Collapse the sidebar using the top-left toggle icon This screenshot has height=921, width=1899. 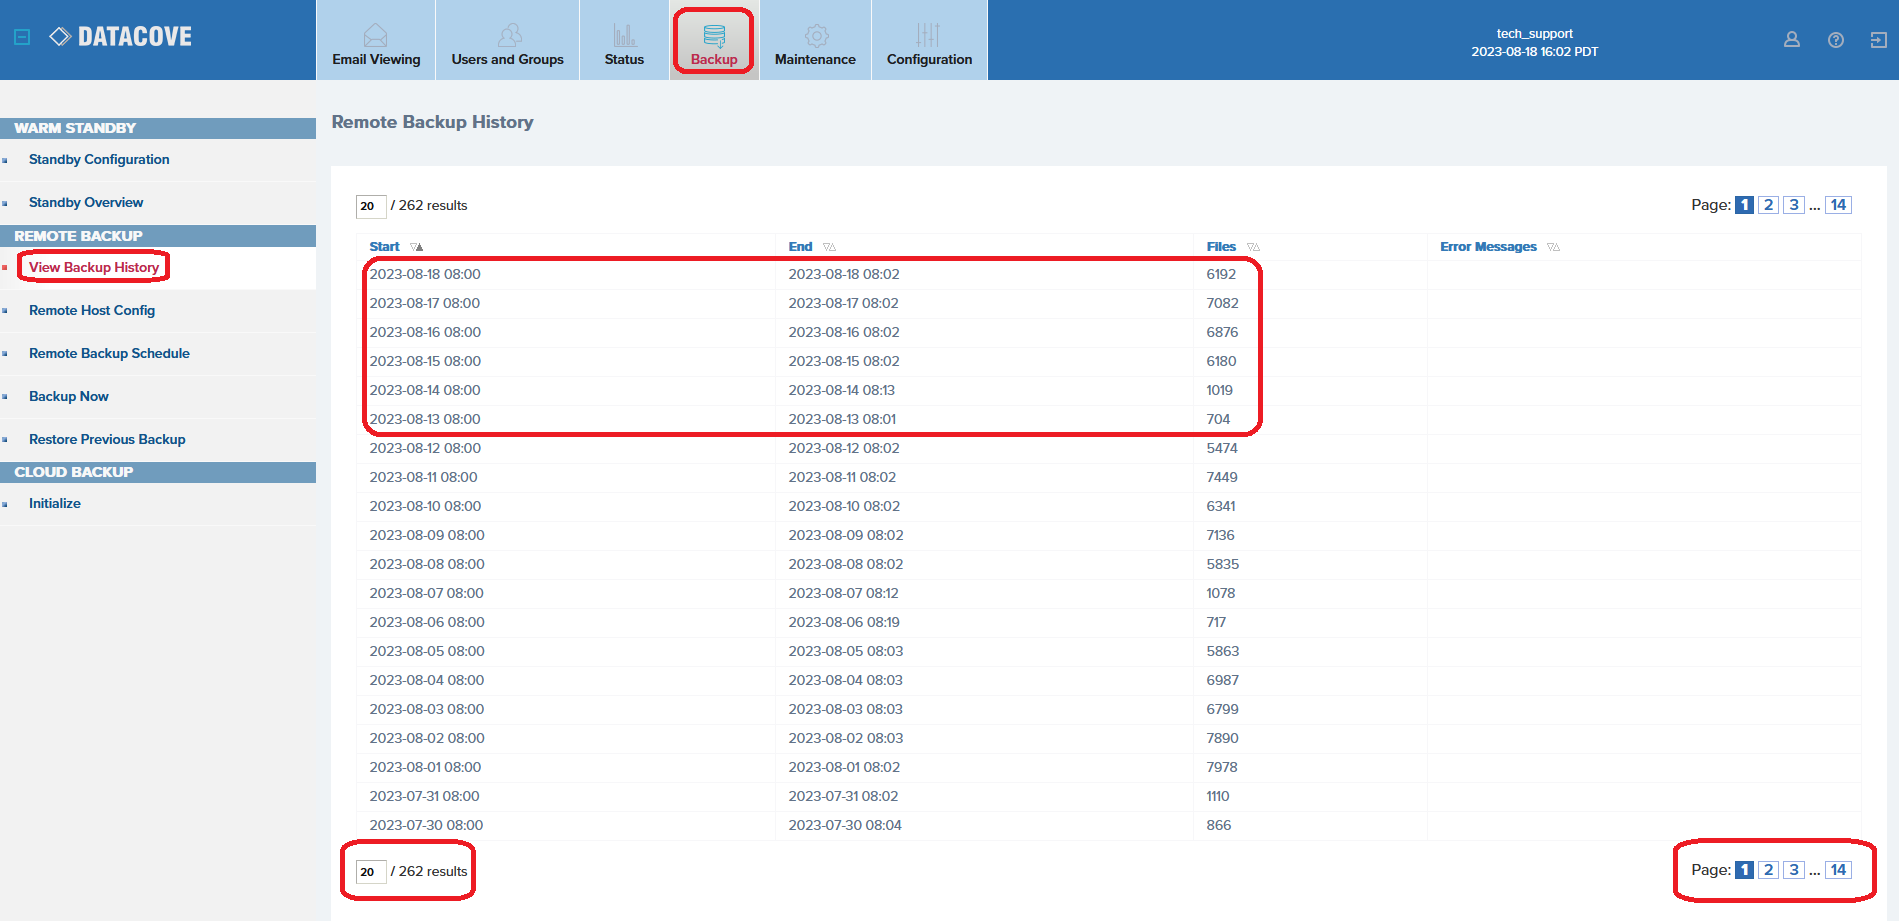(22, 37)
